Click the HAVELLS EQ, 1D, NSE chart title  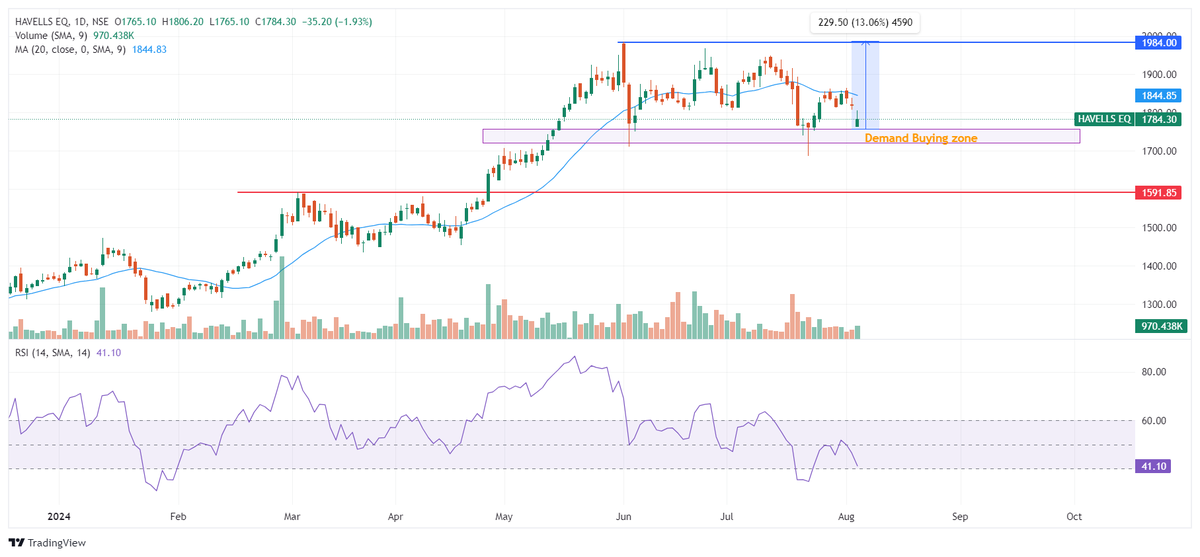[x=59, y=20]
